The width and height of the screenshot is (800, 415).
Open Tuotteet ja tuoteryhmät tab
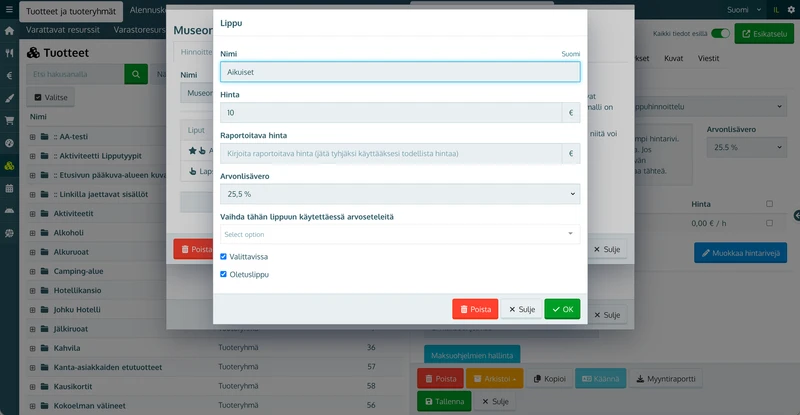click(x=71, y=11)
